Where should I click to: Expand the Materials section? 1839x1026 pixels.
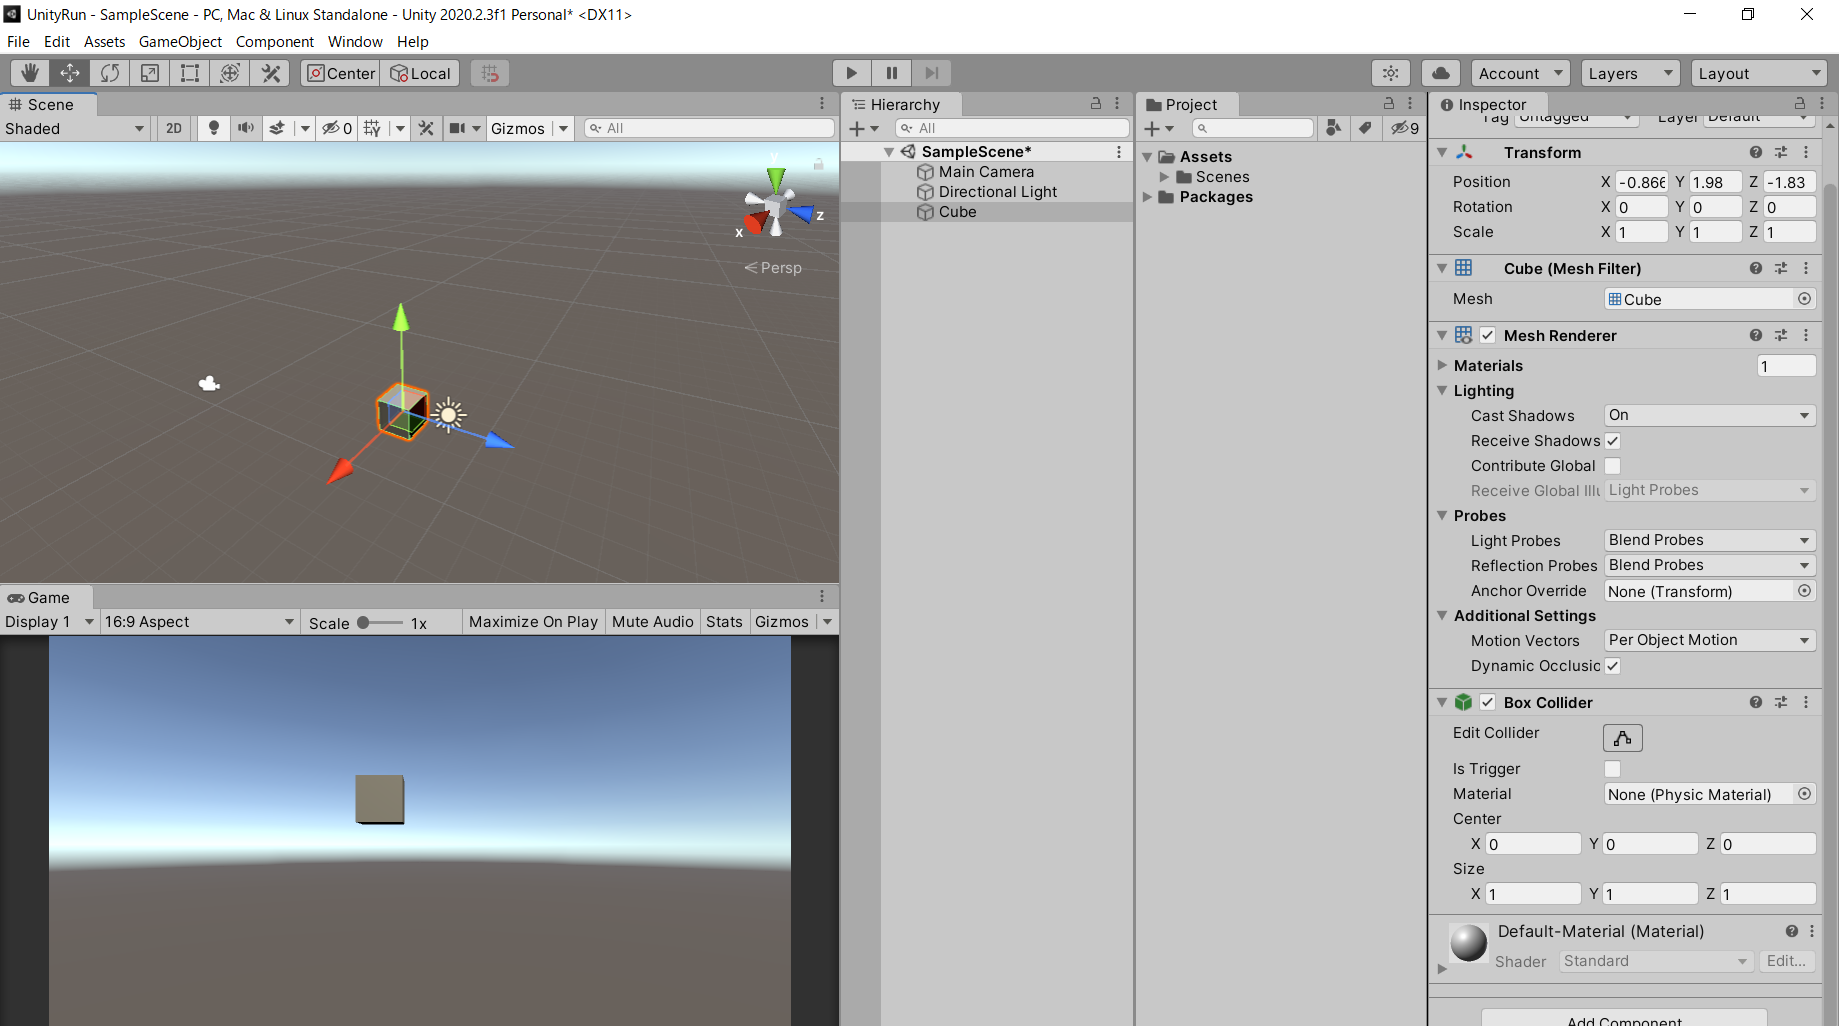click(1442, 365)
